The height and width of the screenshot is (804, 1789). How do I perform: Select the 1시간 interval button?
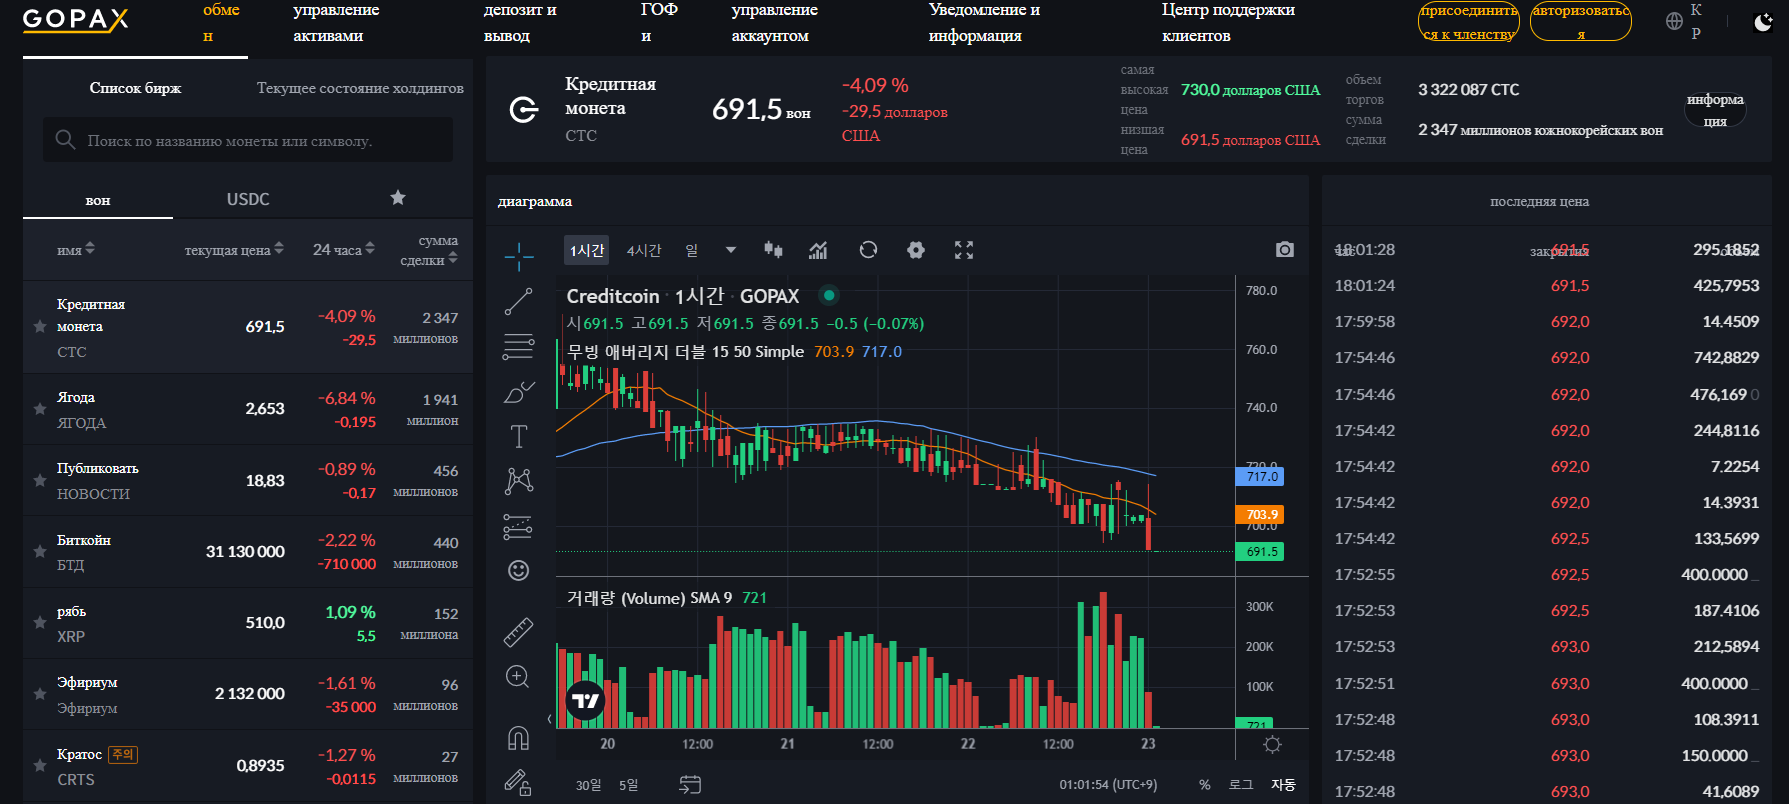(587, 250)
